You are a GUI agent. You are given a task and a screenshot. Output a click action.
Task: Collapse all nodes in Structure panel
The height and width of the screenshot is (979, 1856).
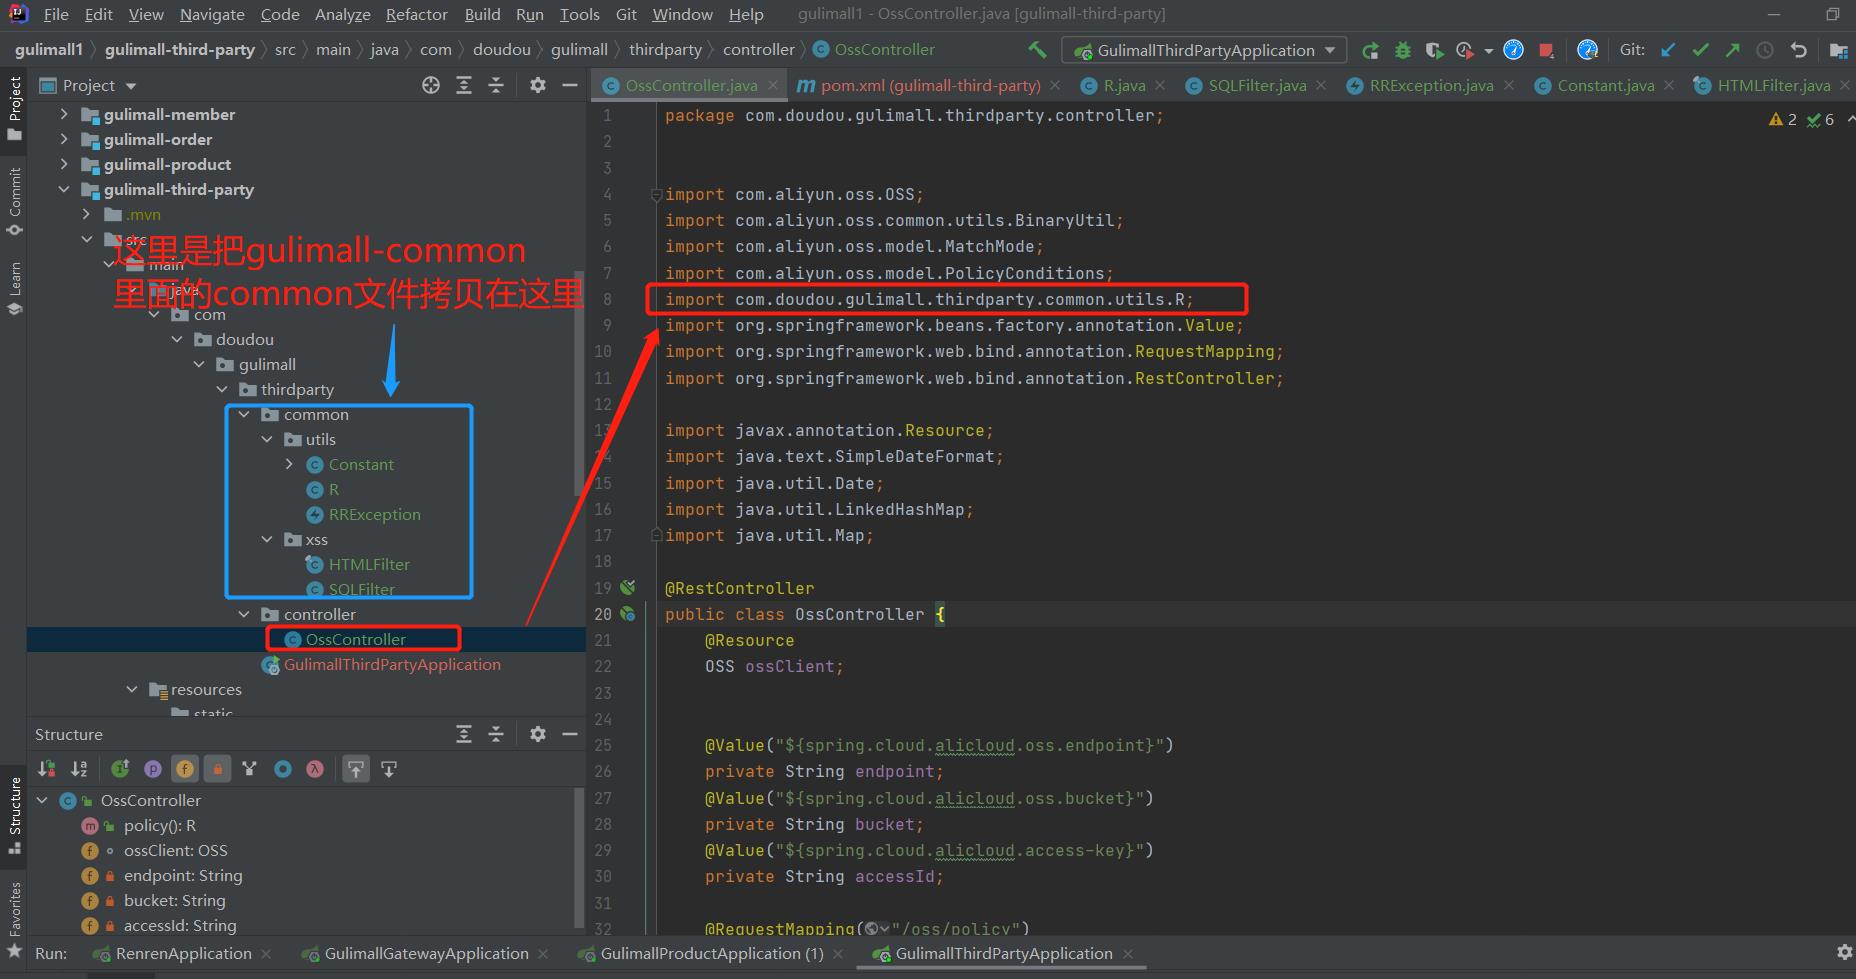pos(496,734)
